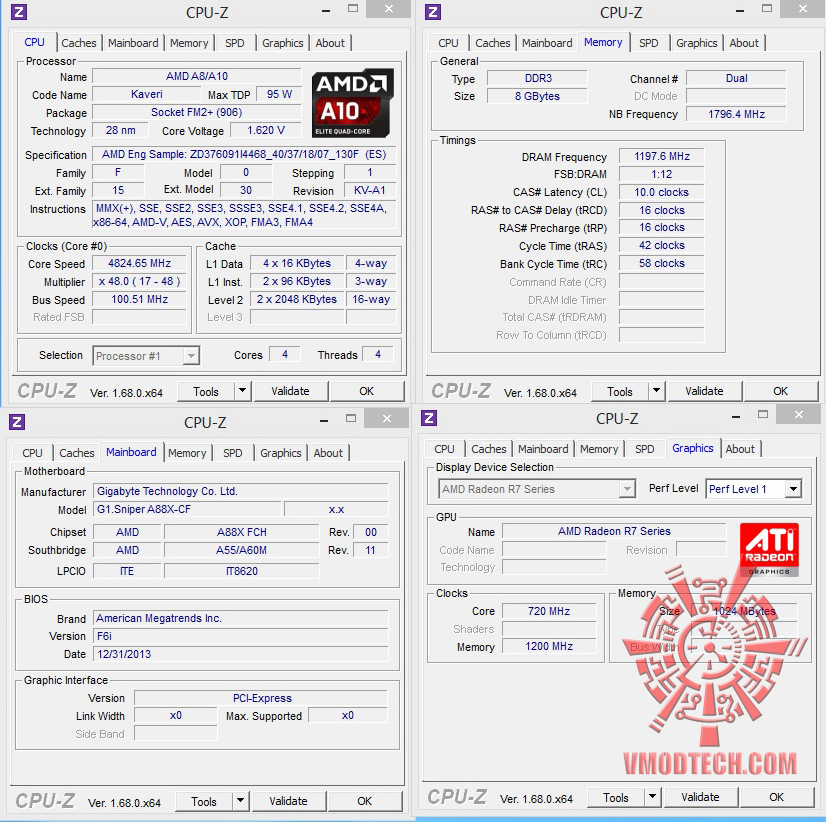Click the DRAM Frequency value 1197.6 MHz

tap(662, 156)
